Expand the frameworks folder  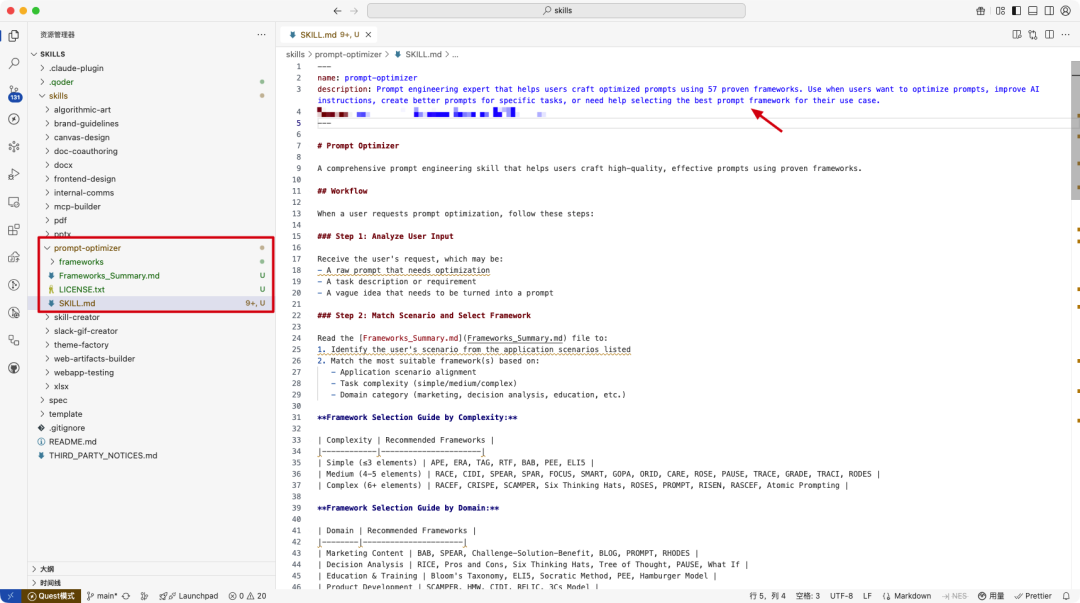(80, 262)
